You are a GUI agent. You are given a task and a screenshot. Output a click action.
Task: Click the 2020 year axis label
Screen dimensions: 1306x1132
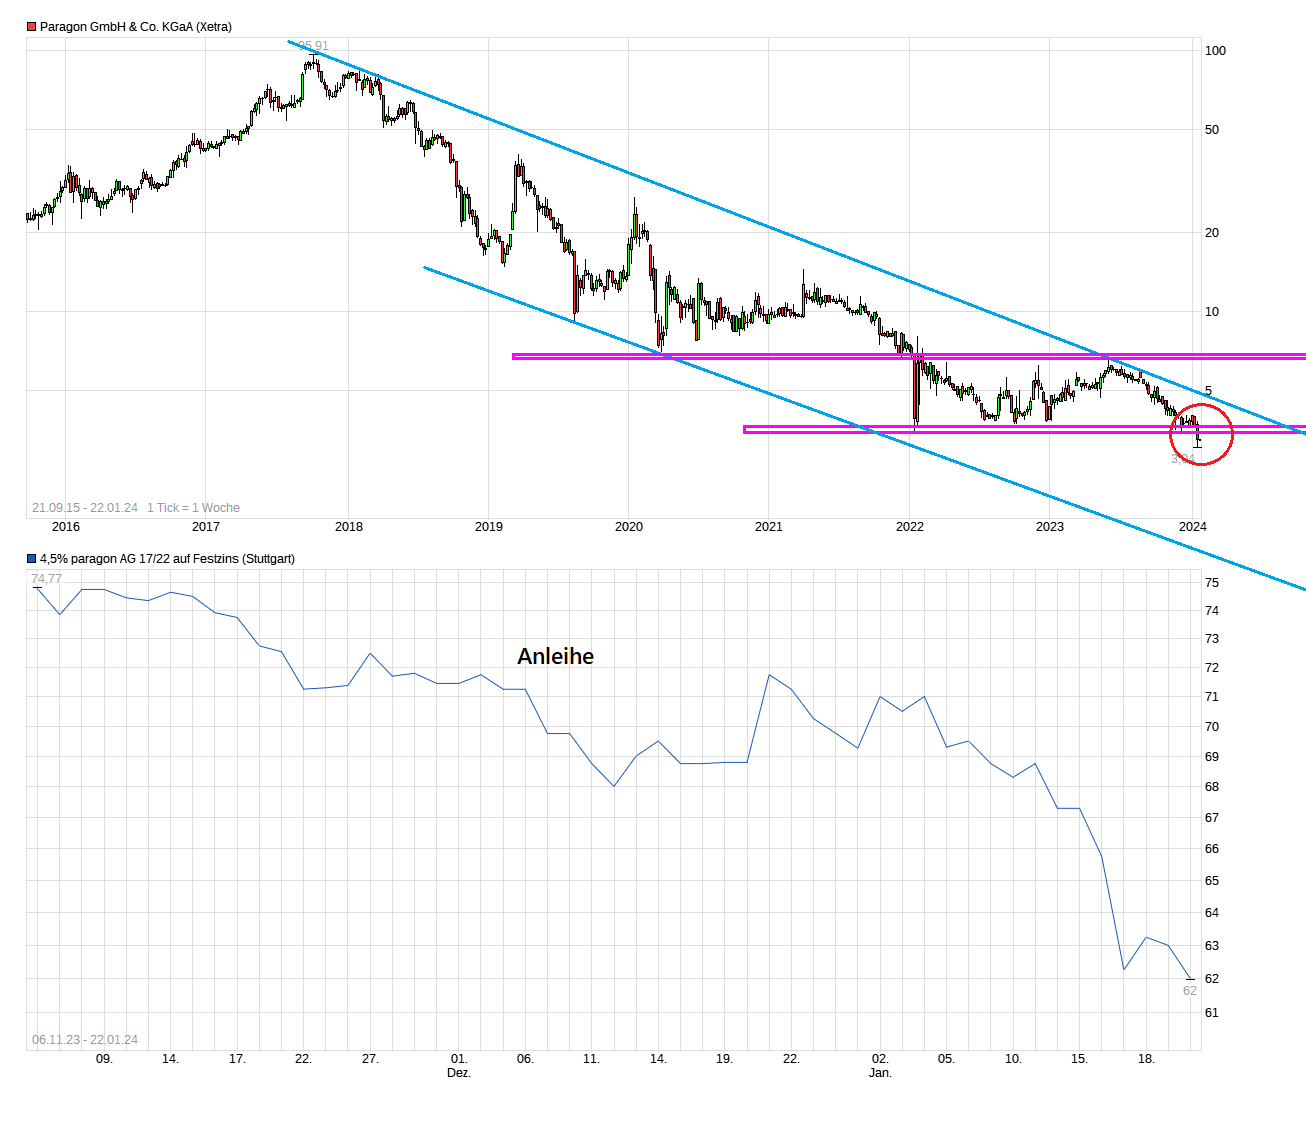point(628,526)
